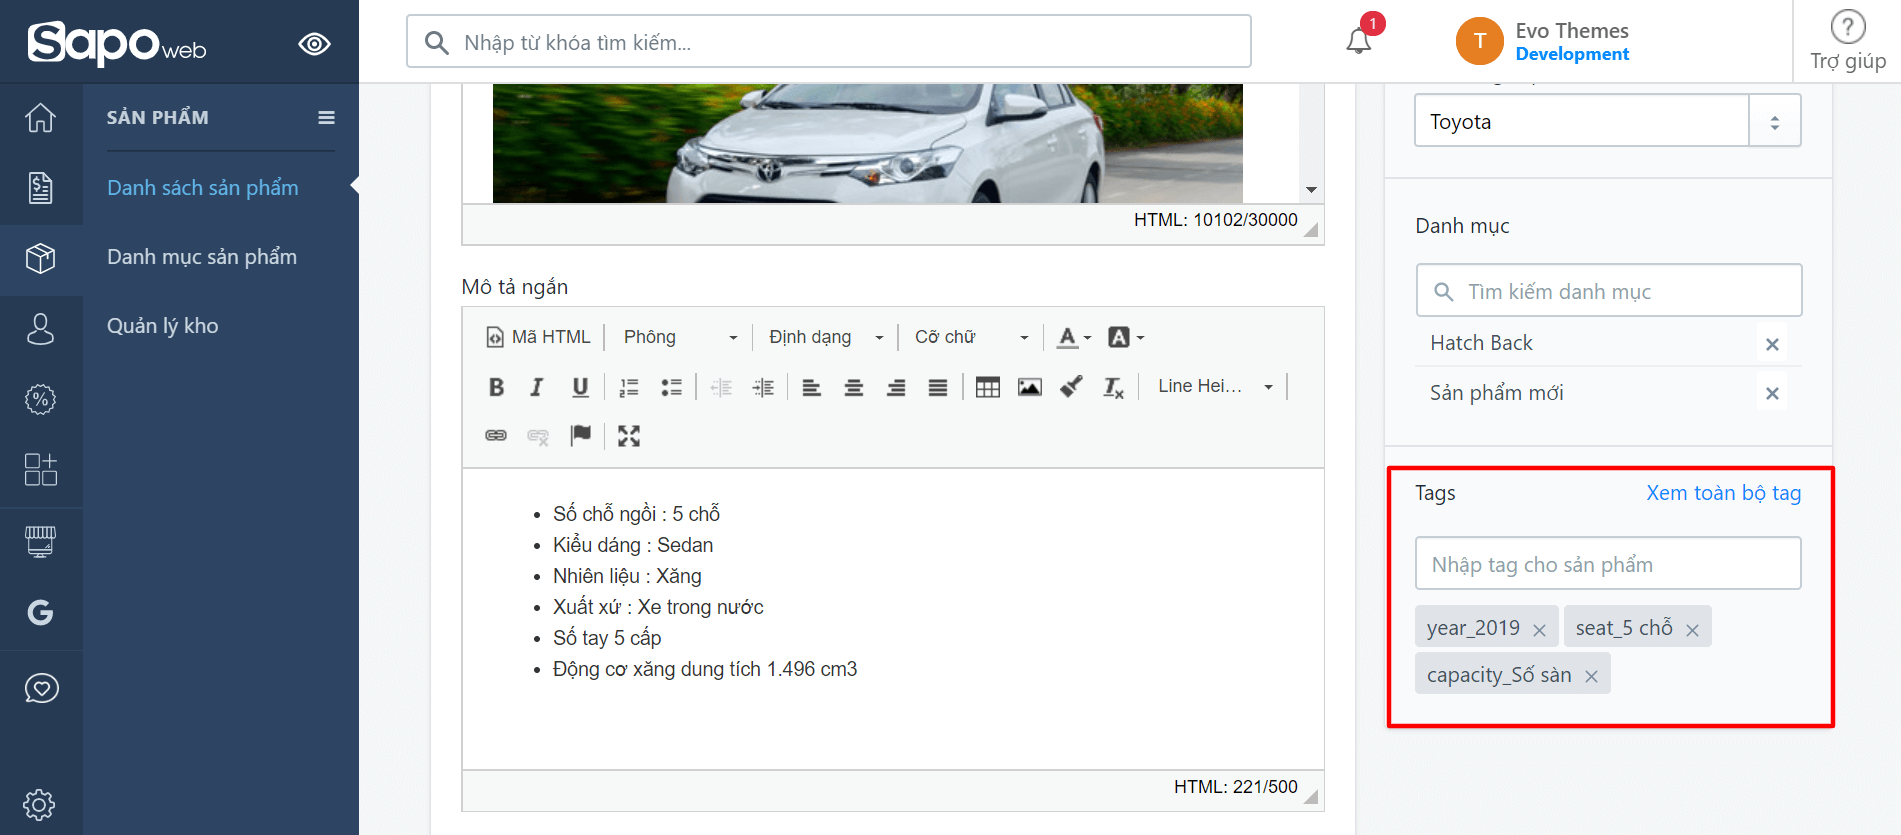
Task: Toggle italic formatting
Action: pos(538,387)
